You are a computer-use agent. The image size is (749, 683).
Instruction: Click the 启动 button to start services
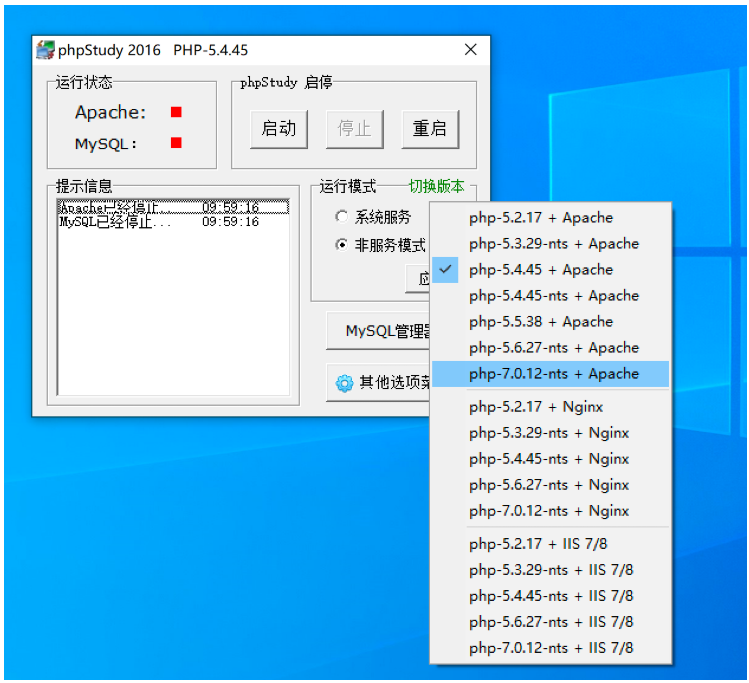[279, 129]
